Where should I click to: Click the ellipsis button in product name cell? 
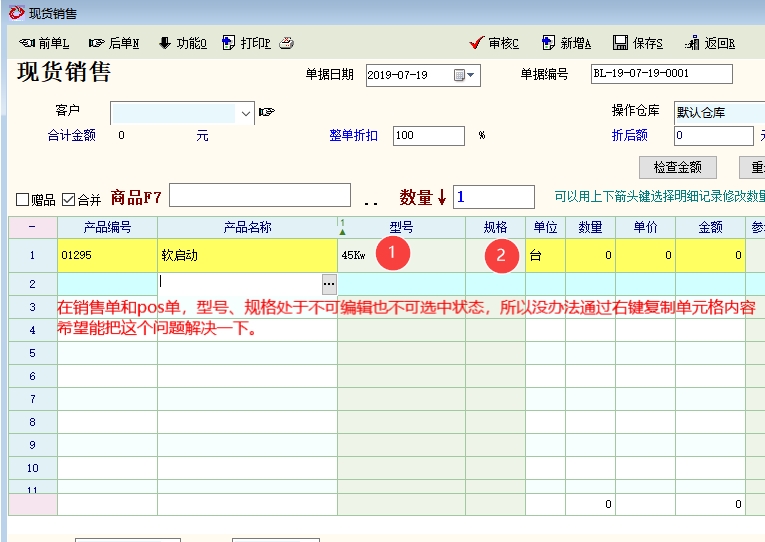tap(329, 283)
